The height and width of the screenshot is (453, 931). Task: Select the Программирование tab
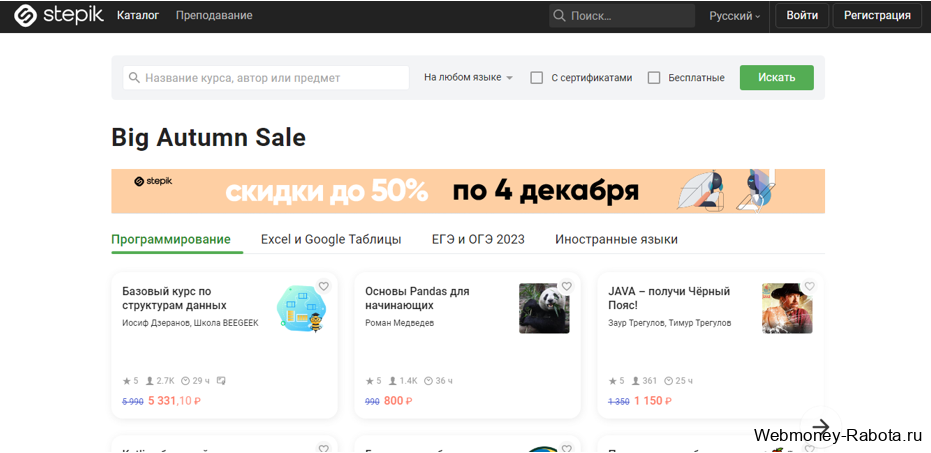click(171, 239)
